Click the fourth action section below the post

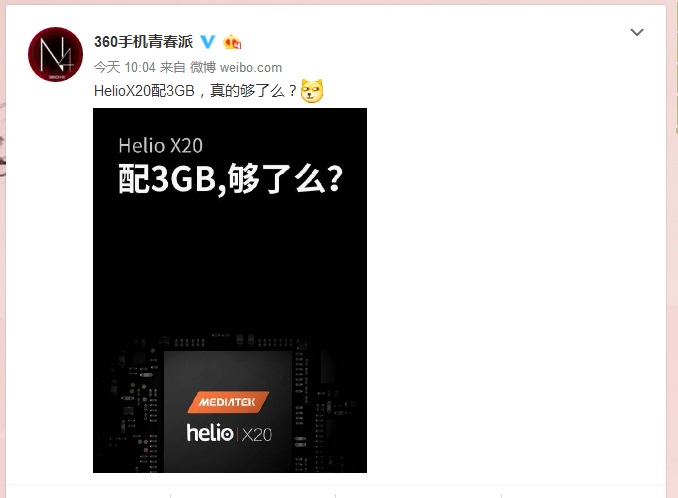[584, 492]
